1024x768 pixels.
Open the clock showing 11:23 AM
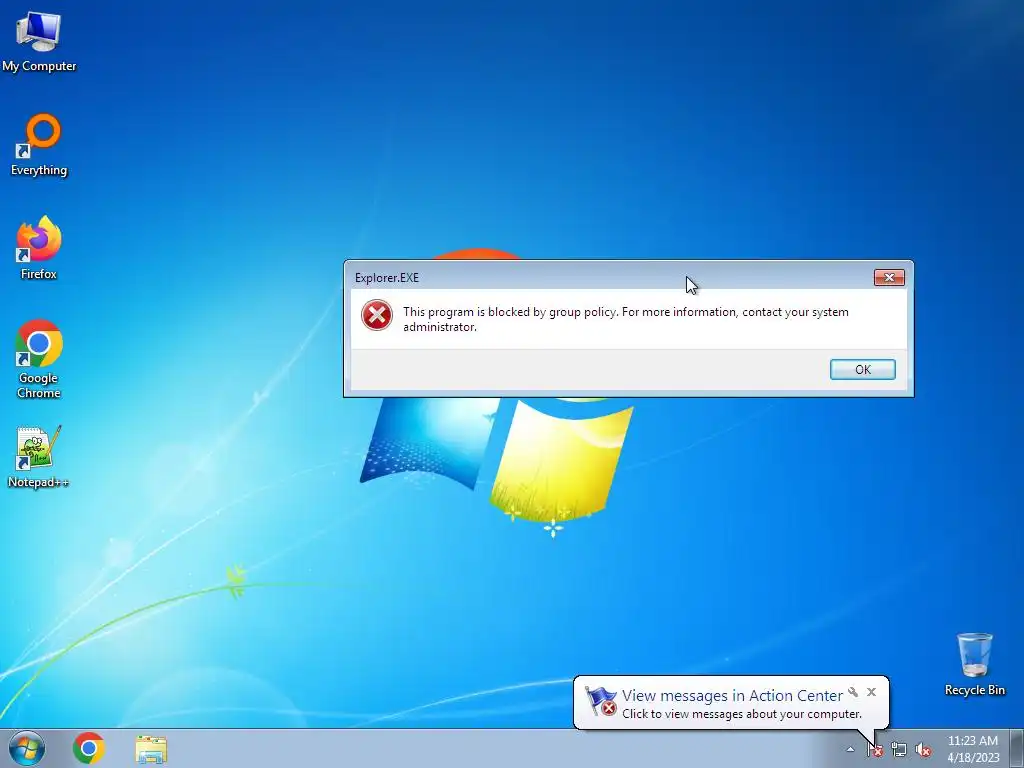point(973,749)
